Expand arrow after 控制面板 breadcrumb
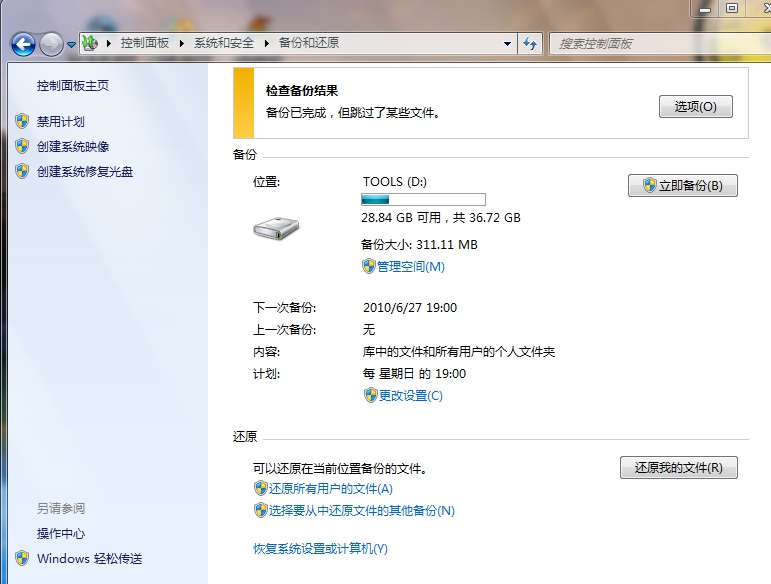 (182, 43)
